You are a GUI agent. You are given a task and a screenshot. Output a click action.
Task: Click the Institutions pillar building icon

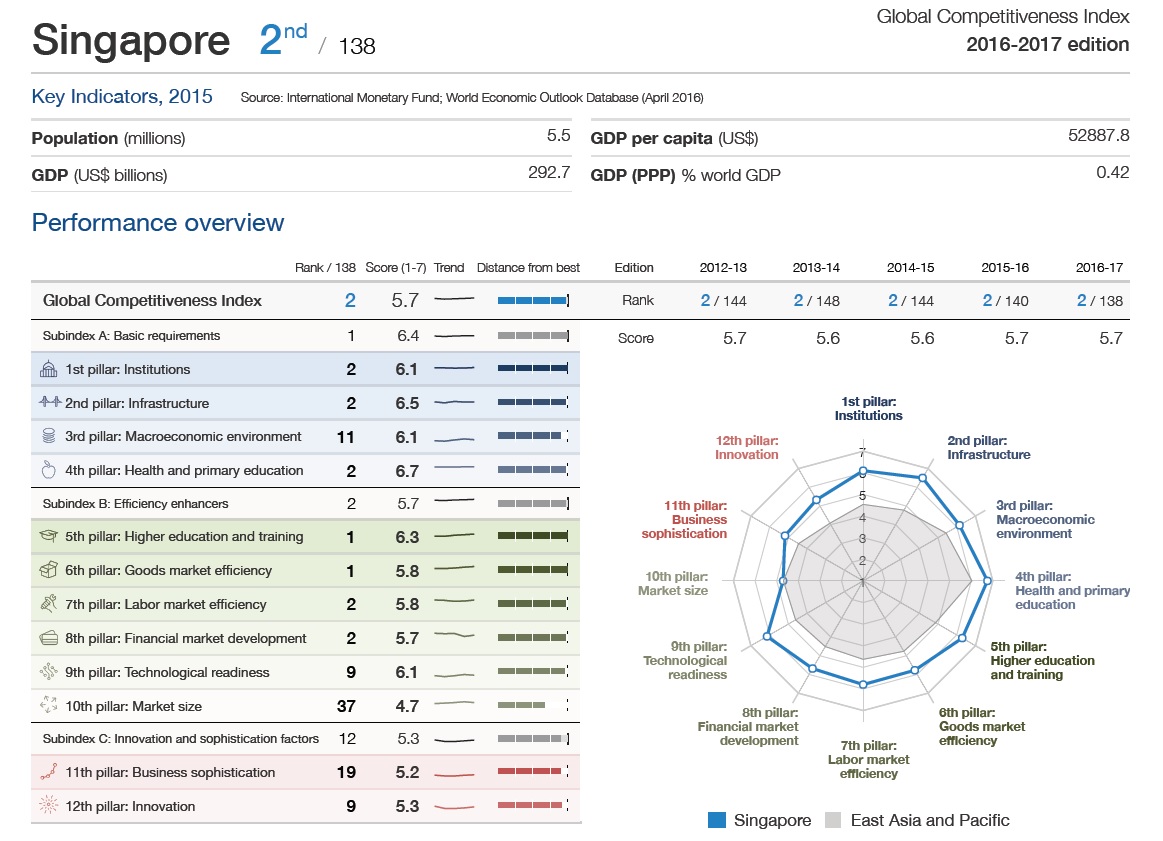(x=48, y=369)
